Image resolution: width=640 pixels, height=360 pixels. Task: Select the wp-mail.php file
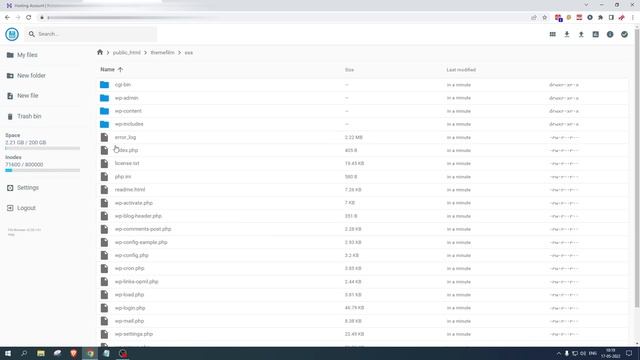pos(362,321)
